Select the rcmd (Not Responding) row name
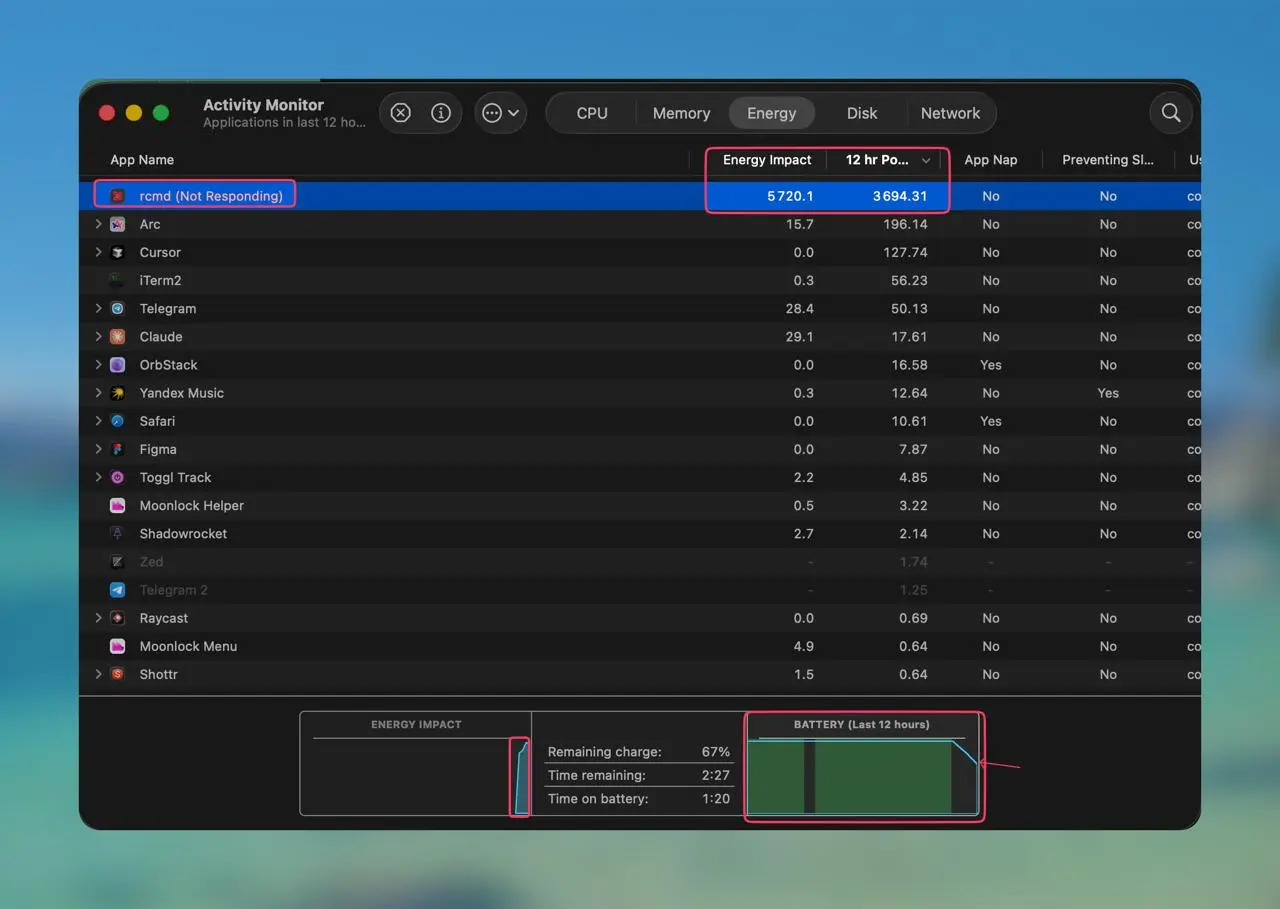Viewport: 1280px width, 909px height. coord(211,196)
